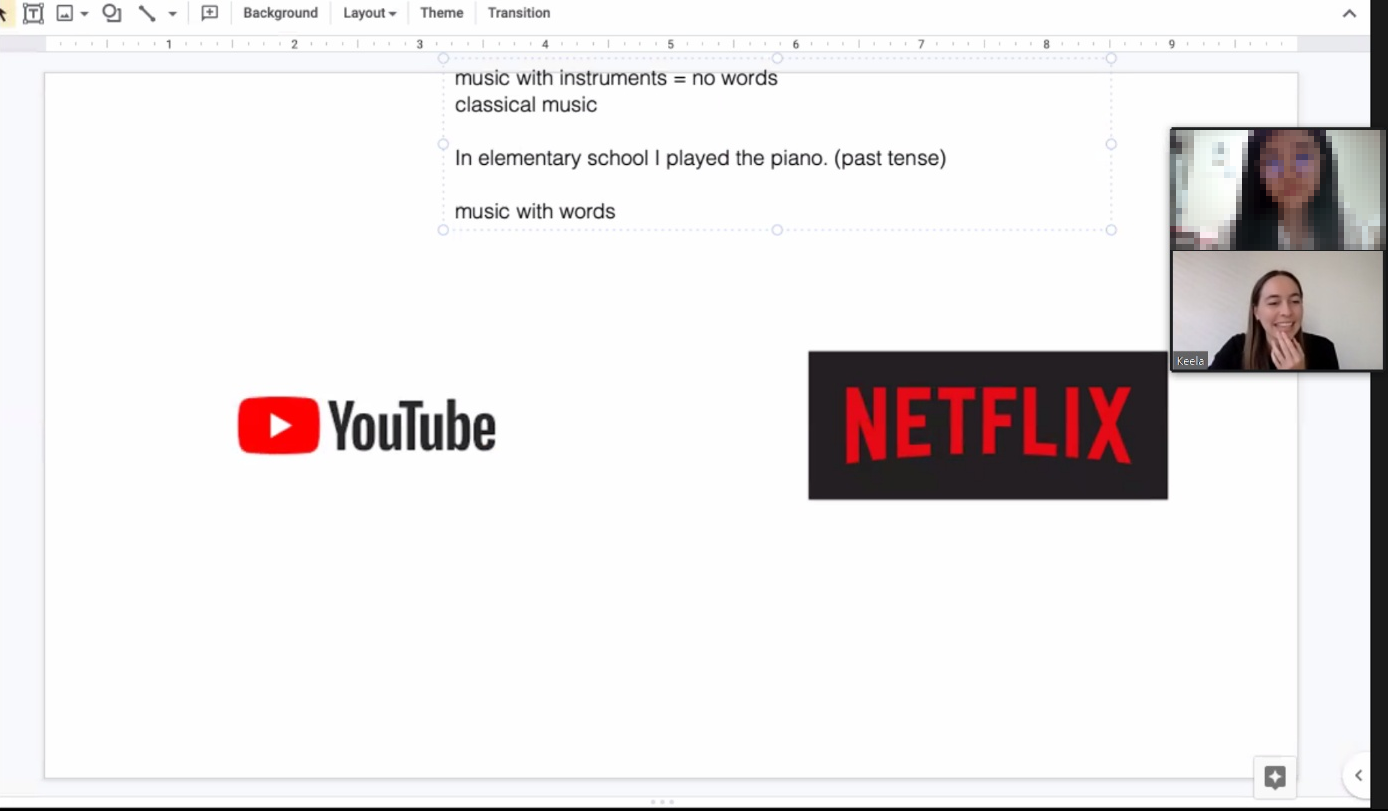Open the Background settings
1388x811 pixels.
point(280,13)
